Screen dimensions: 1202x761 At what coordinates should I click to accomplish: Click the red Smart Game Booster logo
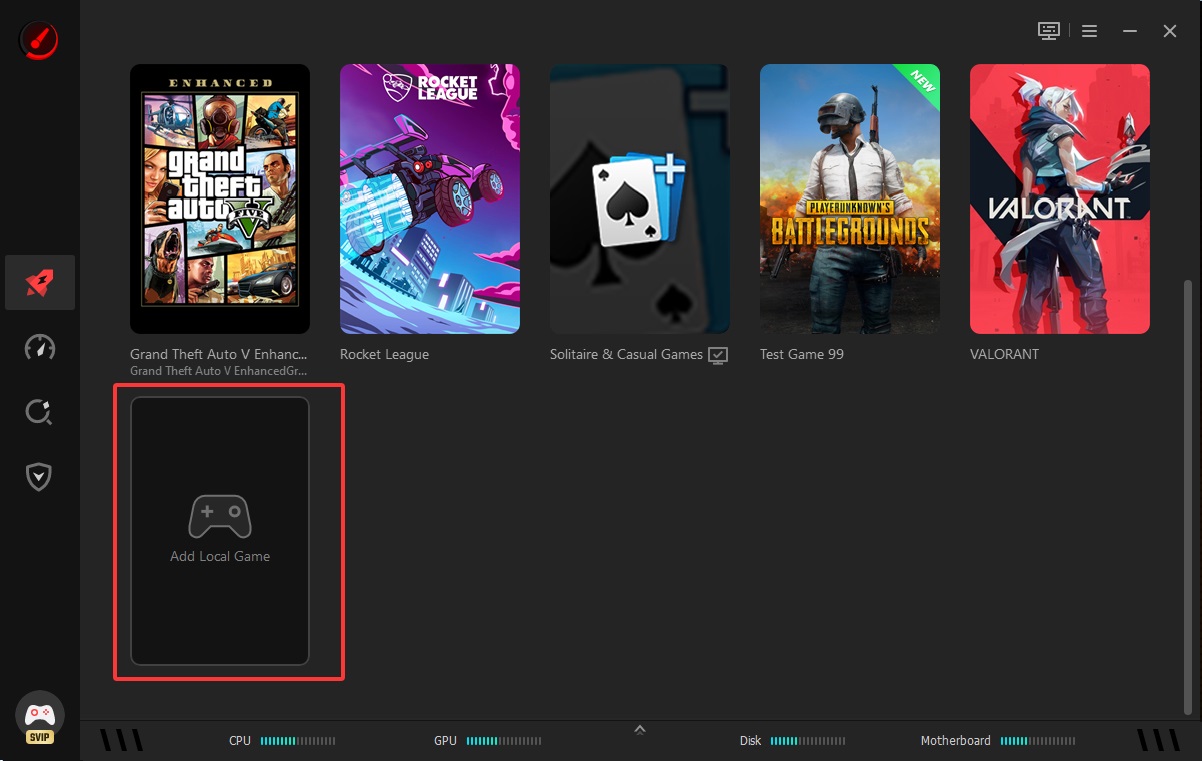coord(39,40)
